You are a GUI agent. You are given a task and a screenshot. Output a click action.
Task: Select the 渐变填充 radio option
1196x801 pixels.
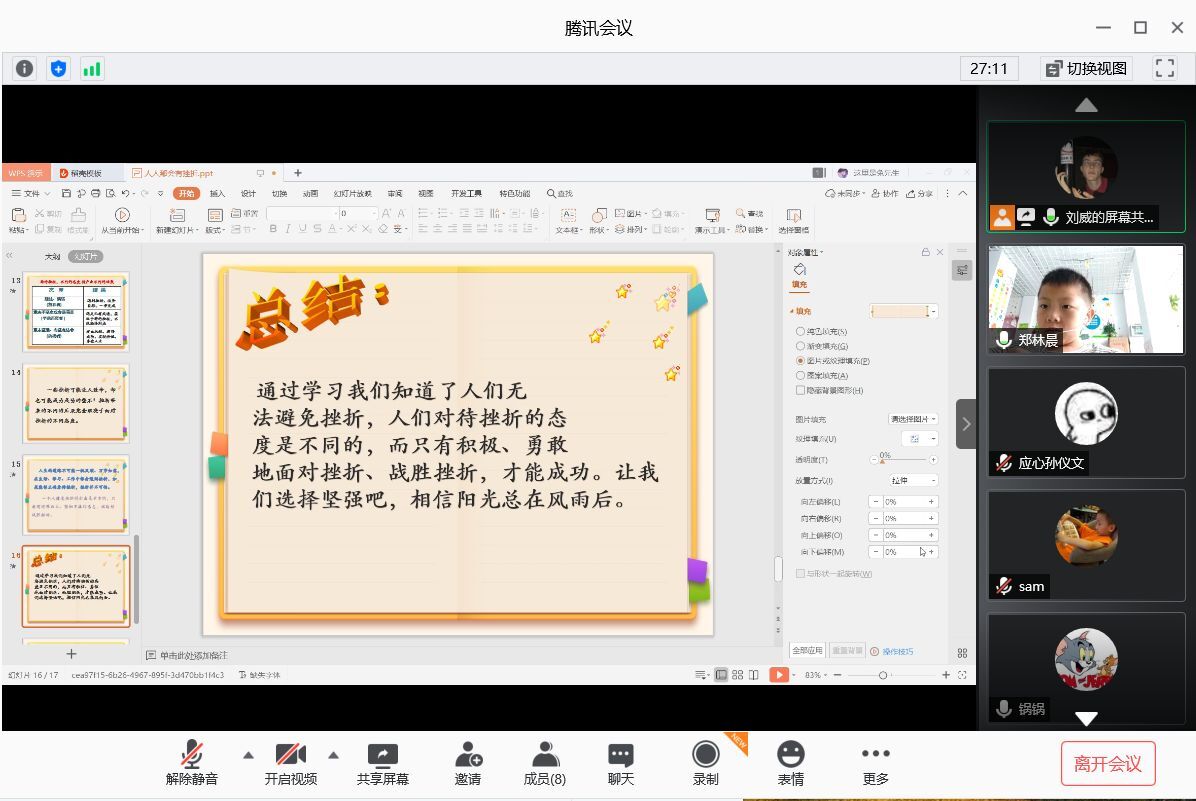pyautogui.click(x=801, y=346)
